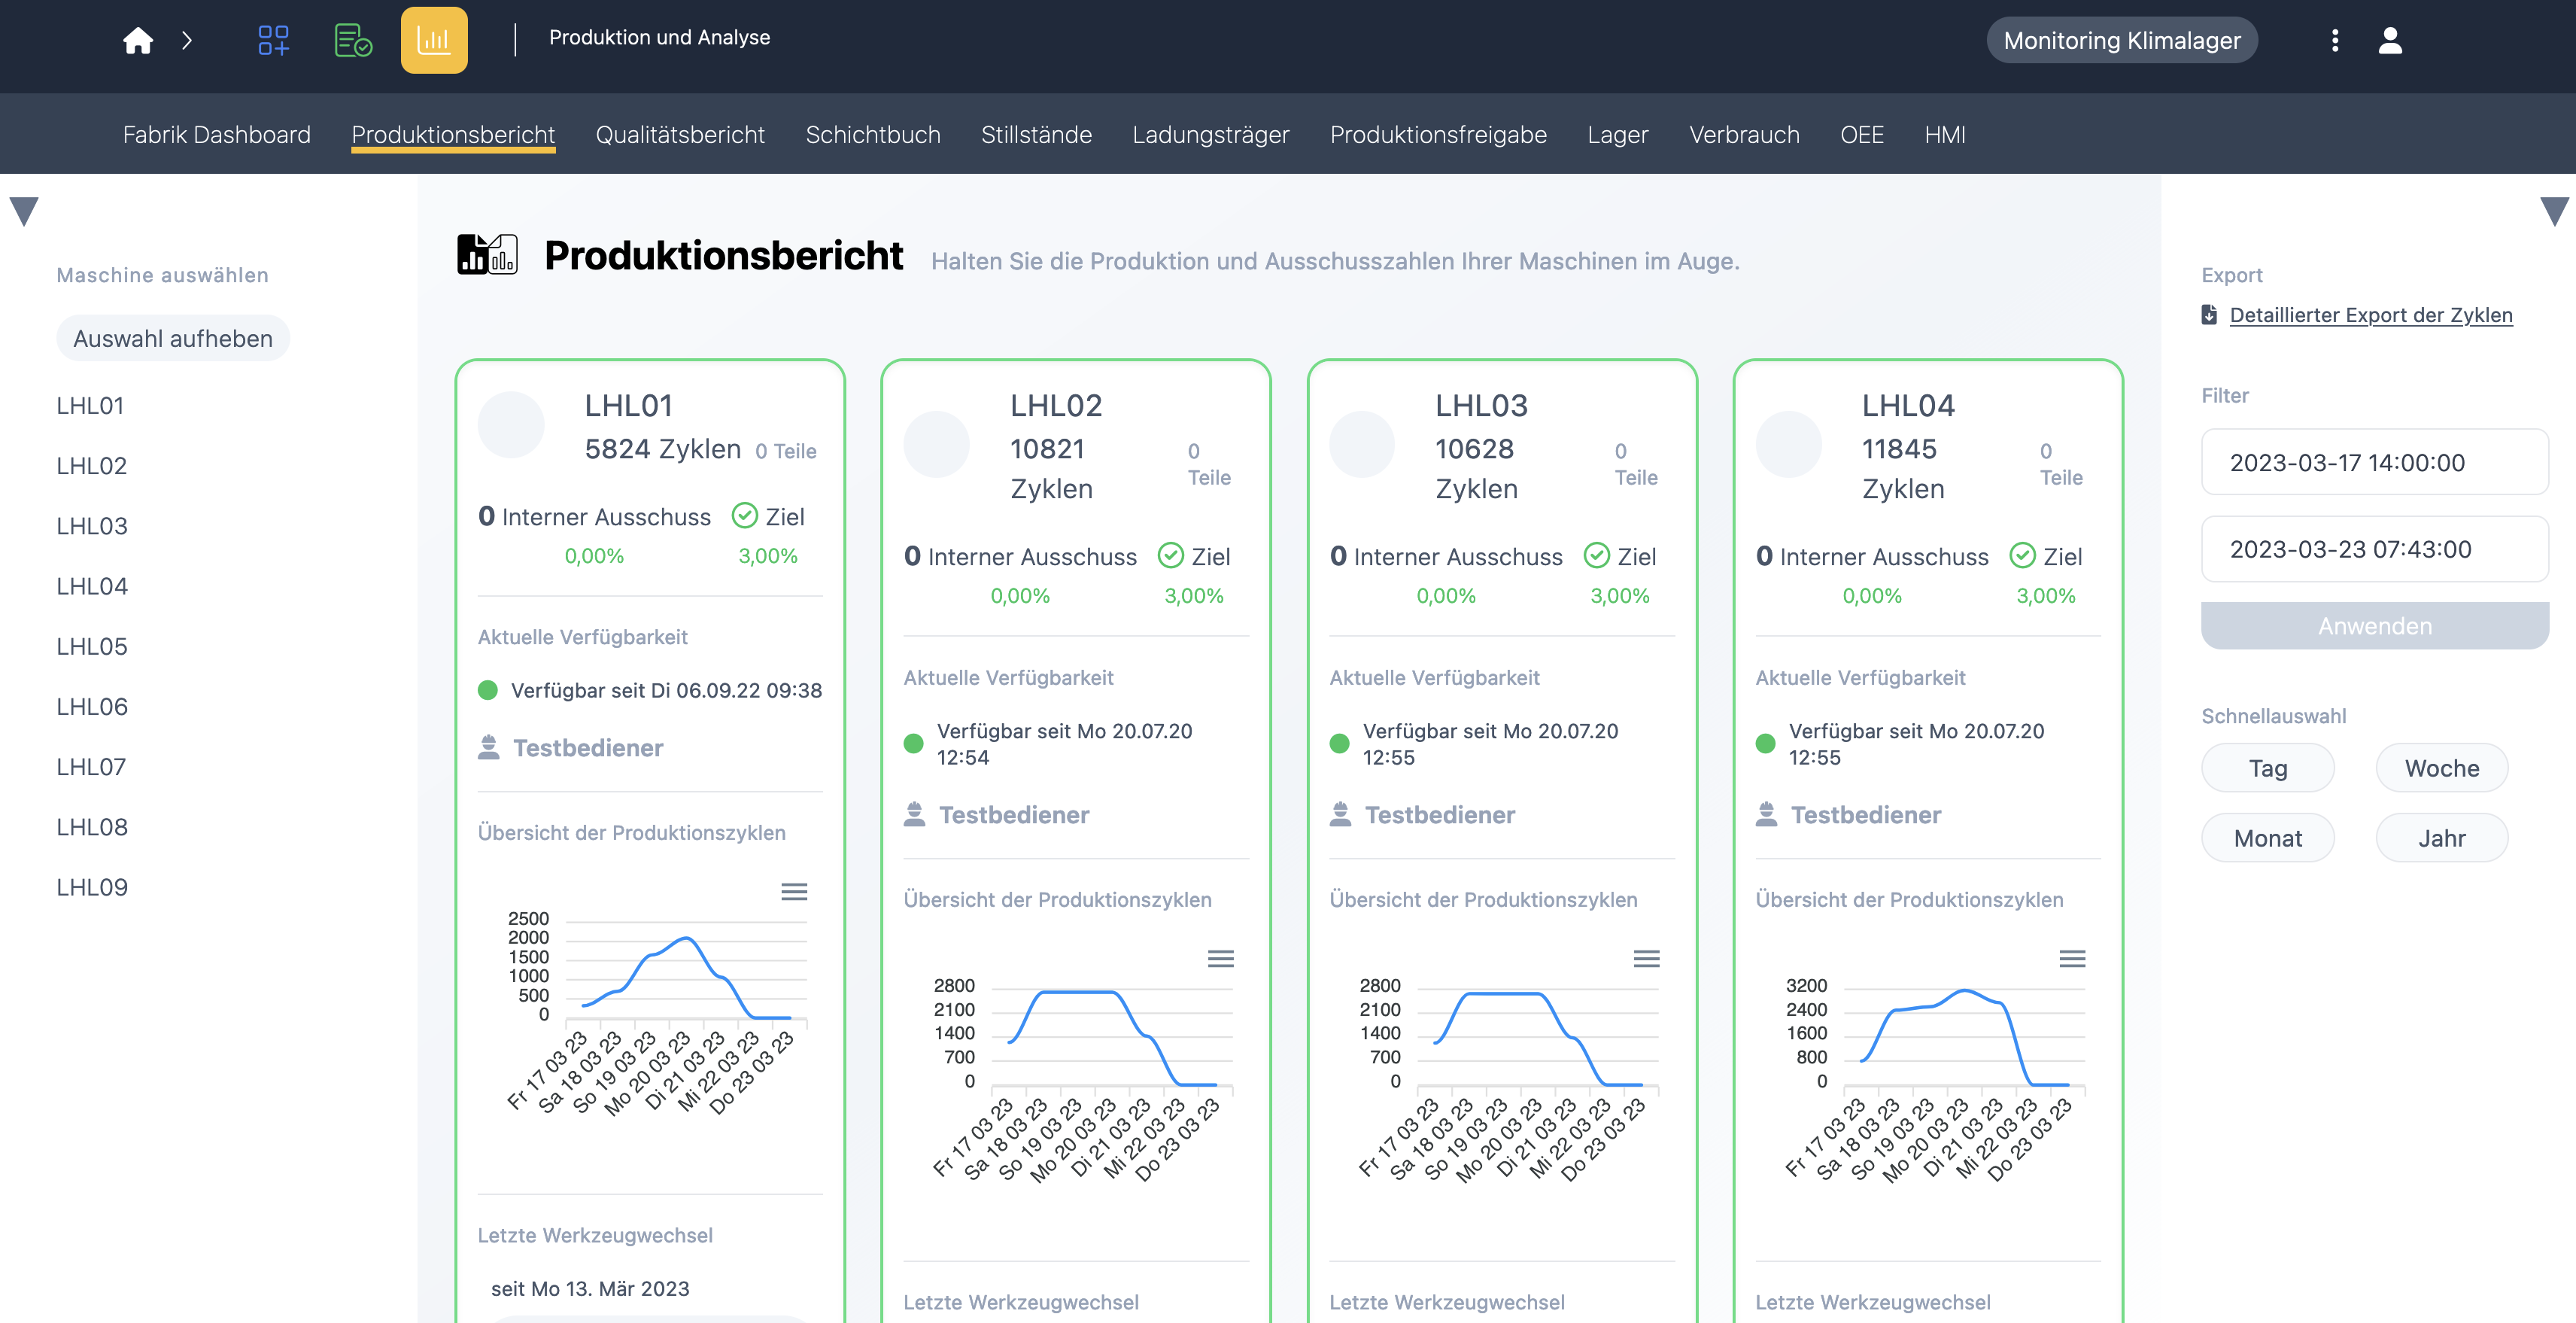Click the breadcrumb chevron next to home
The image size is (2576, 1323).
187,40
